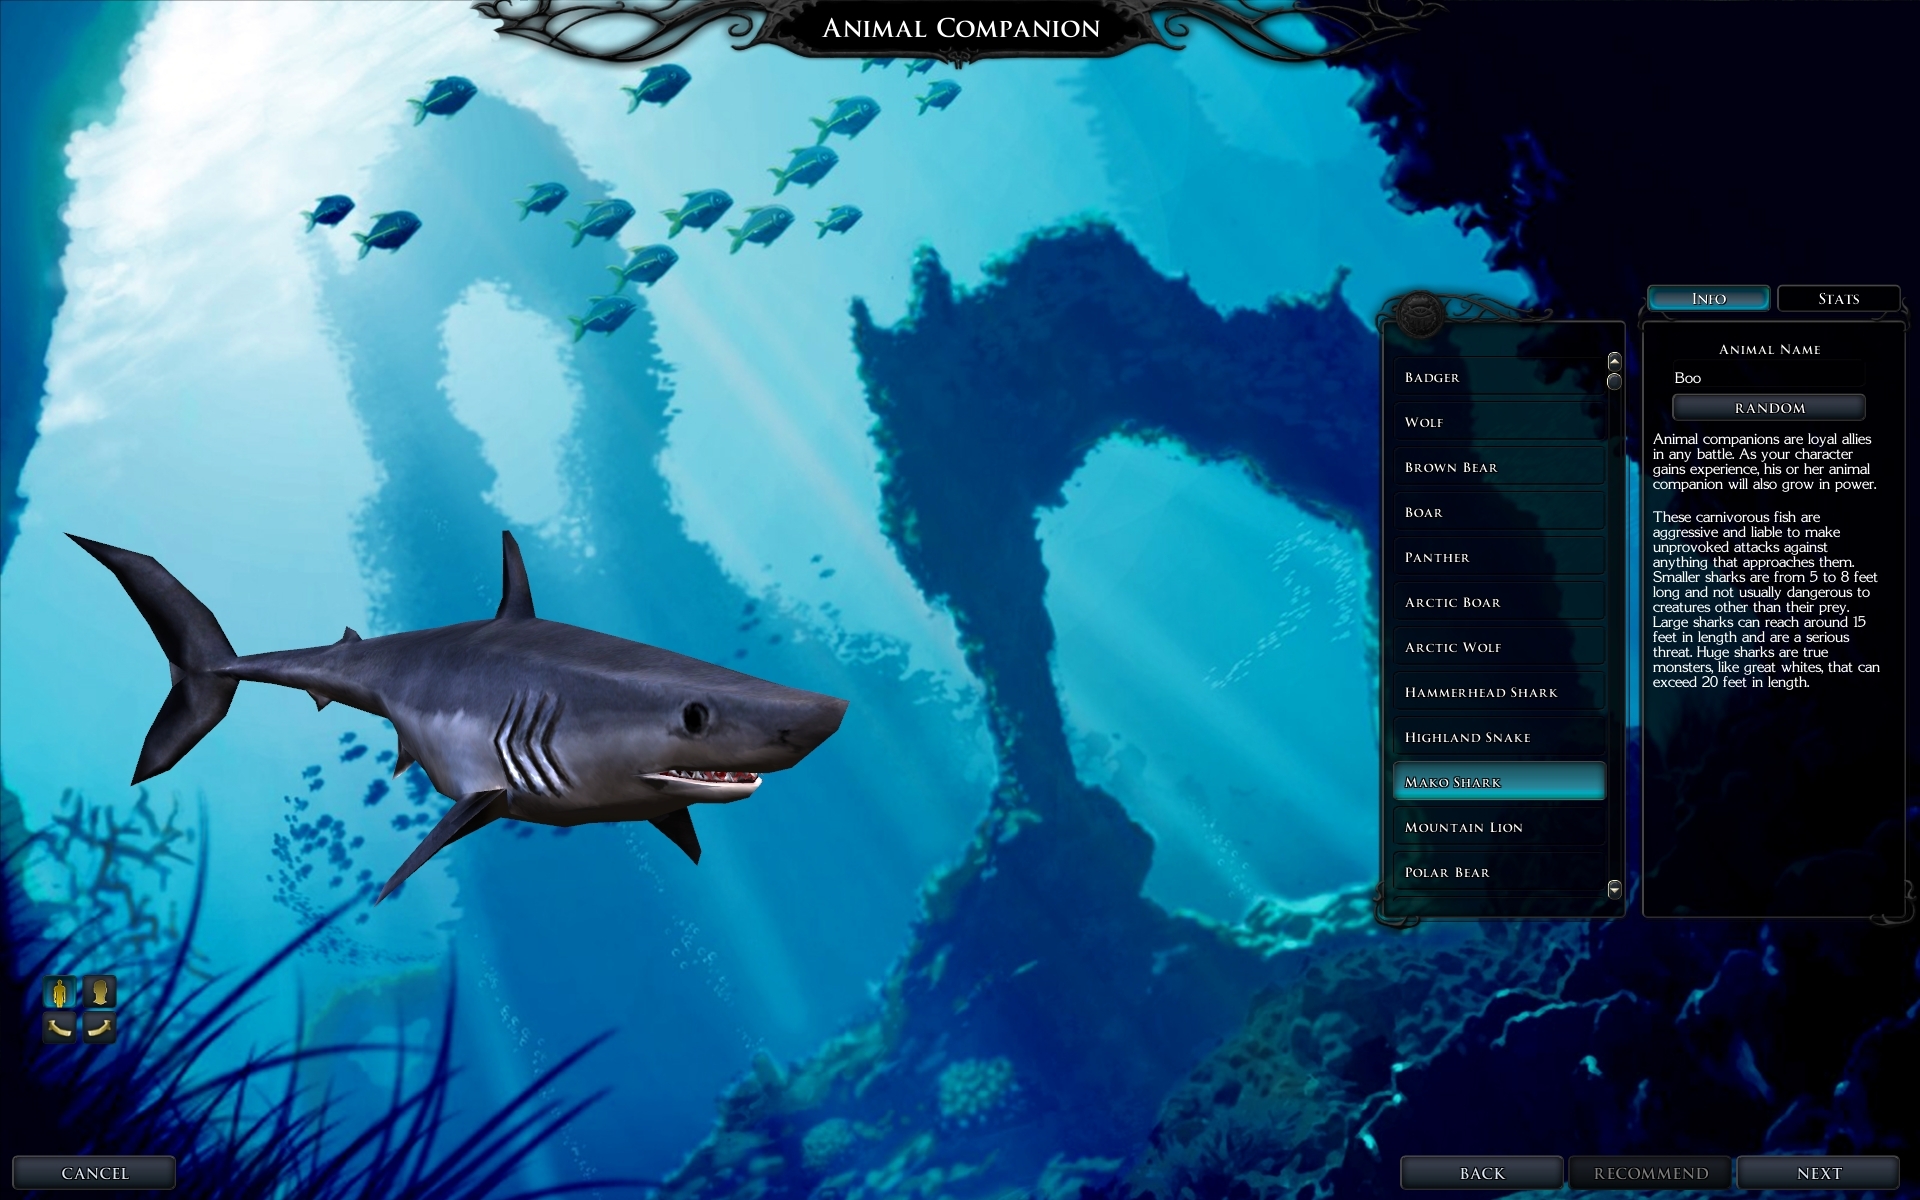Screen dimensions: 1920x1200
Task: Open the Stats tab
Action: (1838, 299)
